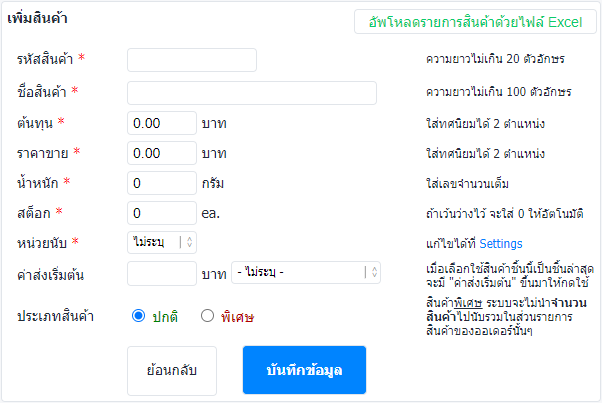Open the Settings link
The image size is (602, 403).
coord(501,244)
